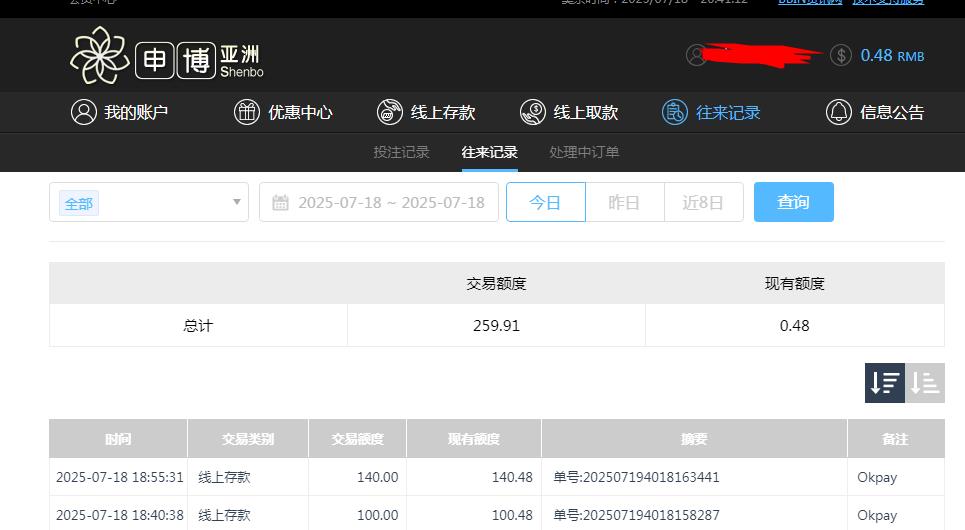Viewport: 965px width, 530px height.
Task: Click the 线上存款 deposit icon
Action: [x=390, y=113]
